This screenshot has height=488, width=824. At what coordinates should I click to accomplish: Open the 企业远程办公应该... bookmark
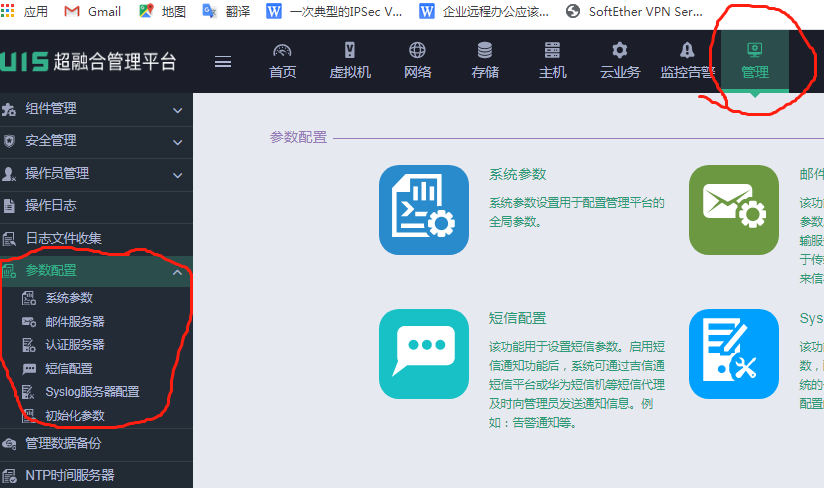pos(484,12)
